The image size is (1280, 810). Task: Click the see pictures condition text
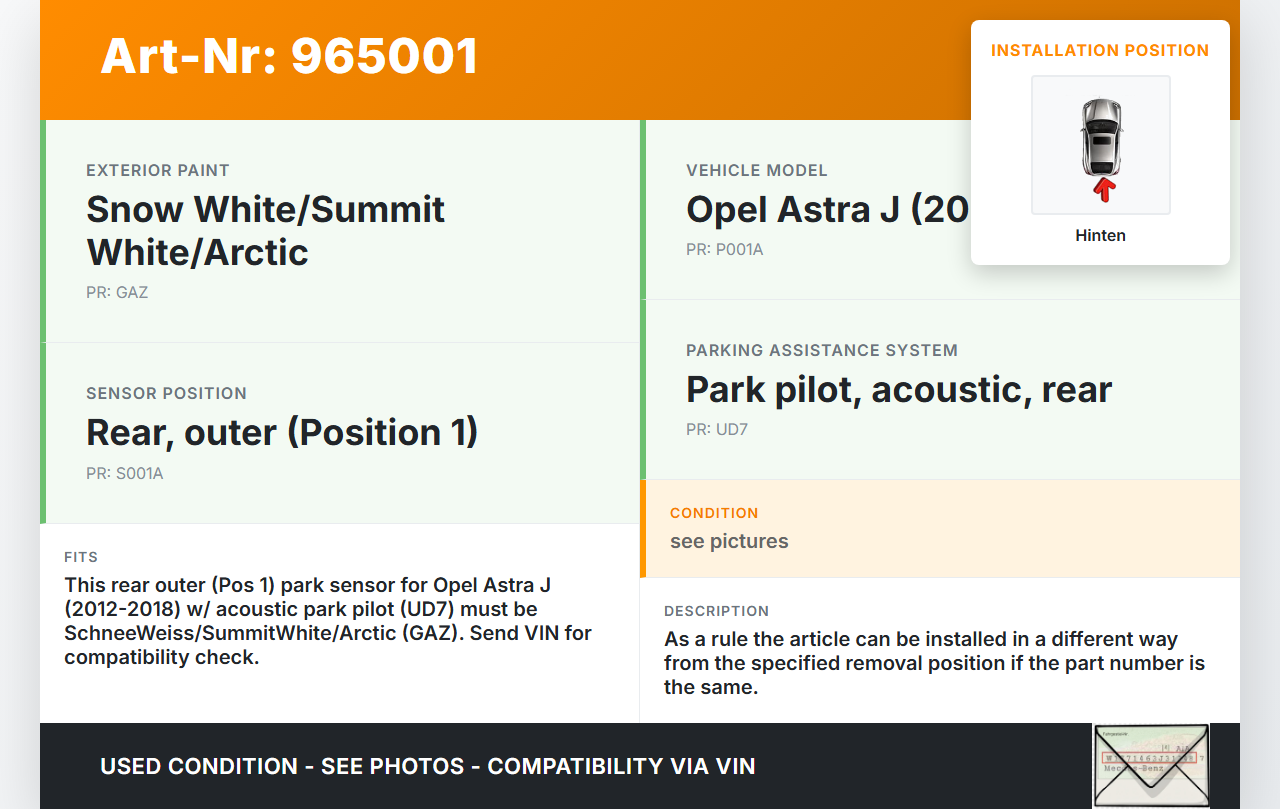pyautogui.click(x=729, y=542)
